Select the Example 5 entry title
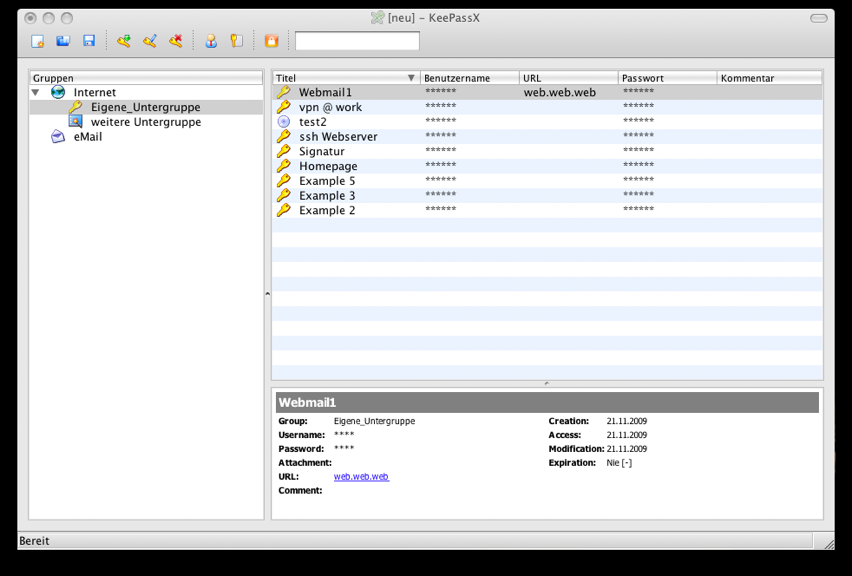852x576 pixels. click(x=327, y=180)
